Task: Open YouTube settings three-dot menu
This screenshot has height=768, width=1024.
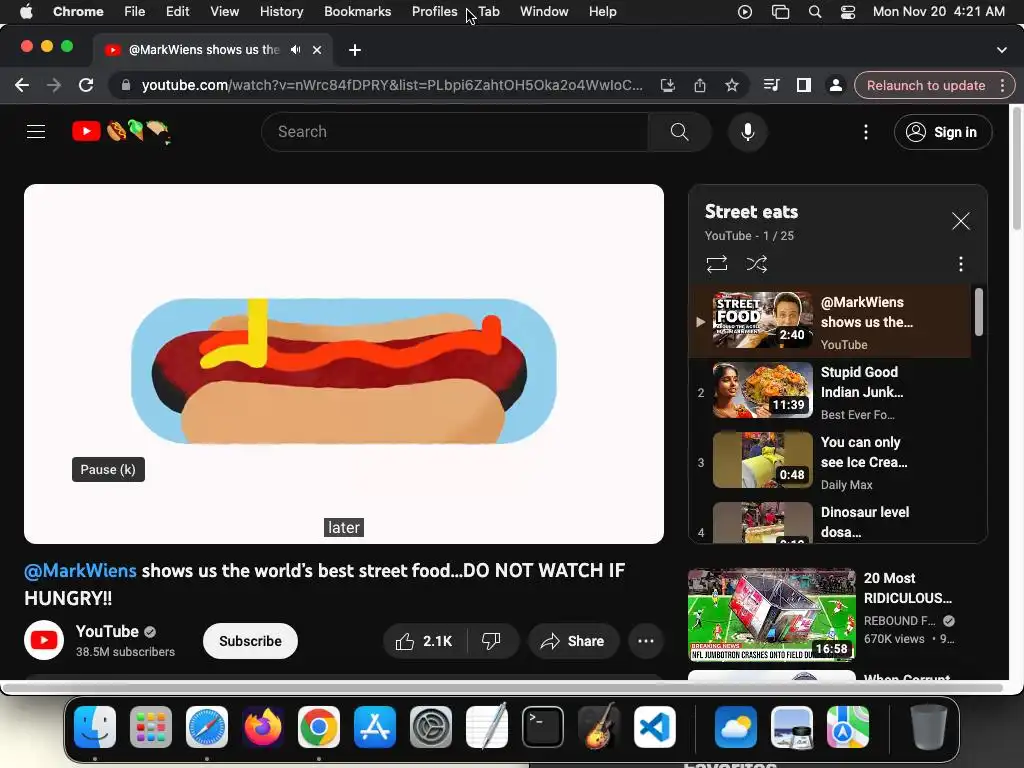Action: point(866,132)
